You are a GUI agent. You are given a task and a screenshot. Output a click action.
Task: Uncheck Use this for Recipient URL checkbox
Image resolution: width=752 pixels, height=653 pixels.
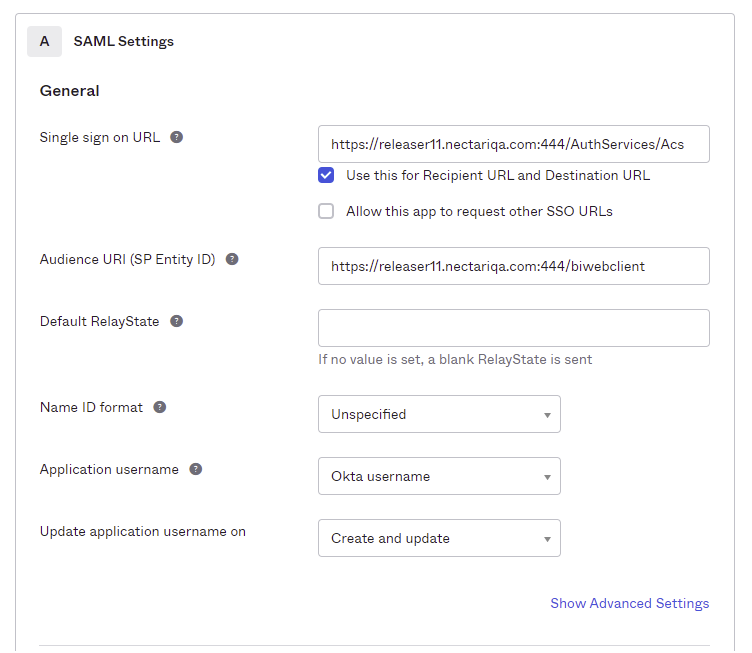tap(326, 175)
